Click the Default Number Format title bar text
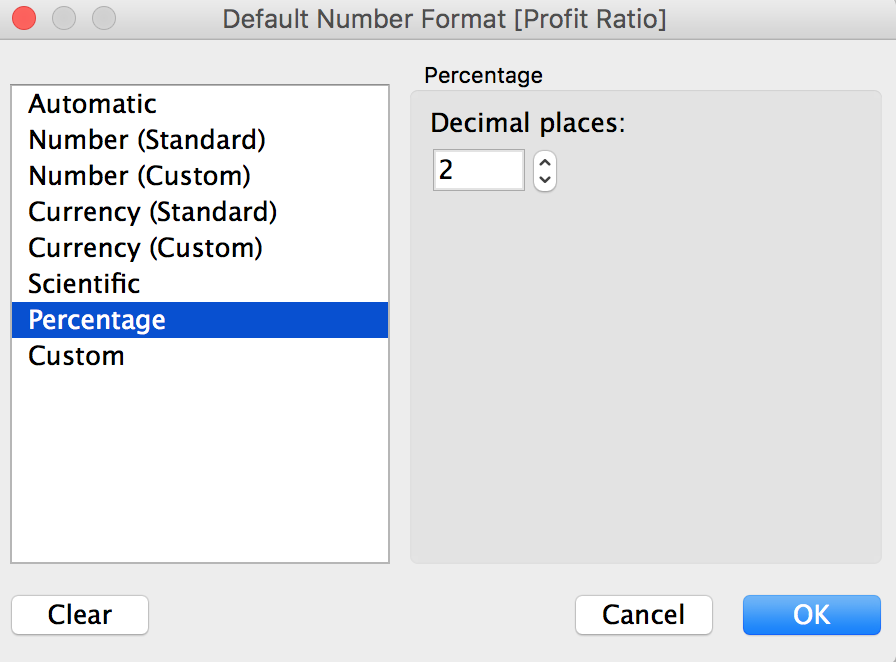 pos(444,19)
